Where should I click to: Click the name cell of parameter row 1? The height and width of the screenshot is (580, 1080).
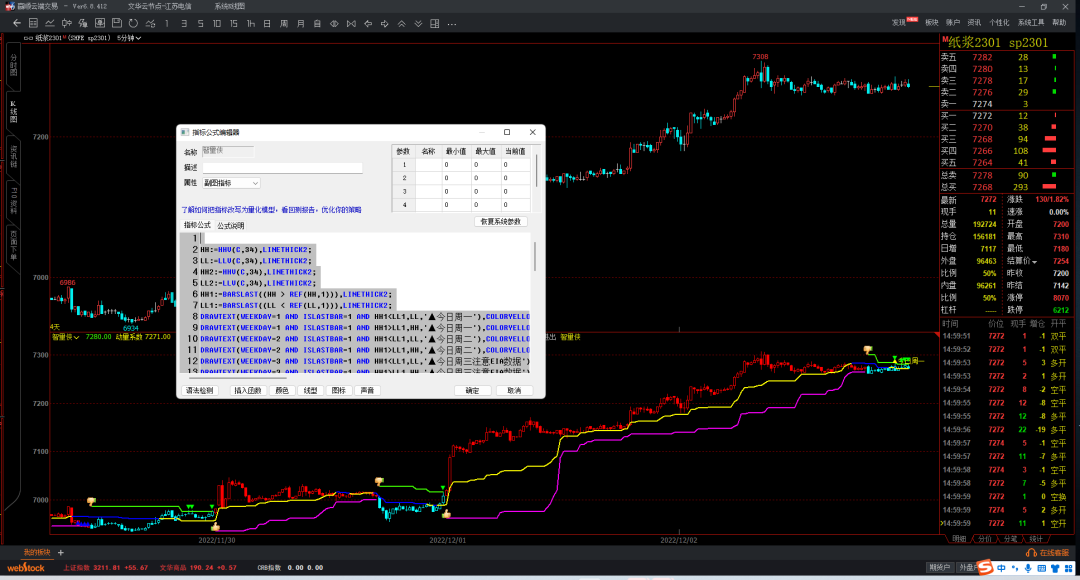point(428,165)
